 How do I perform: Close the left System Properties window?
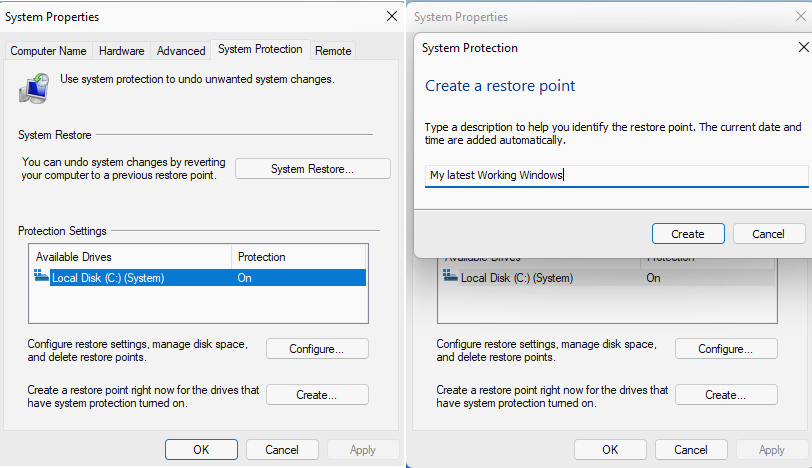391,17
